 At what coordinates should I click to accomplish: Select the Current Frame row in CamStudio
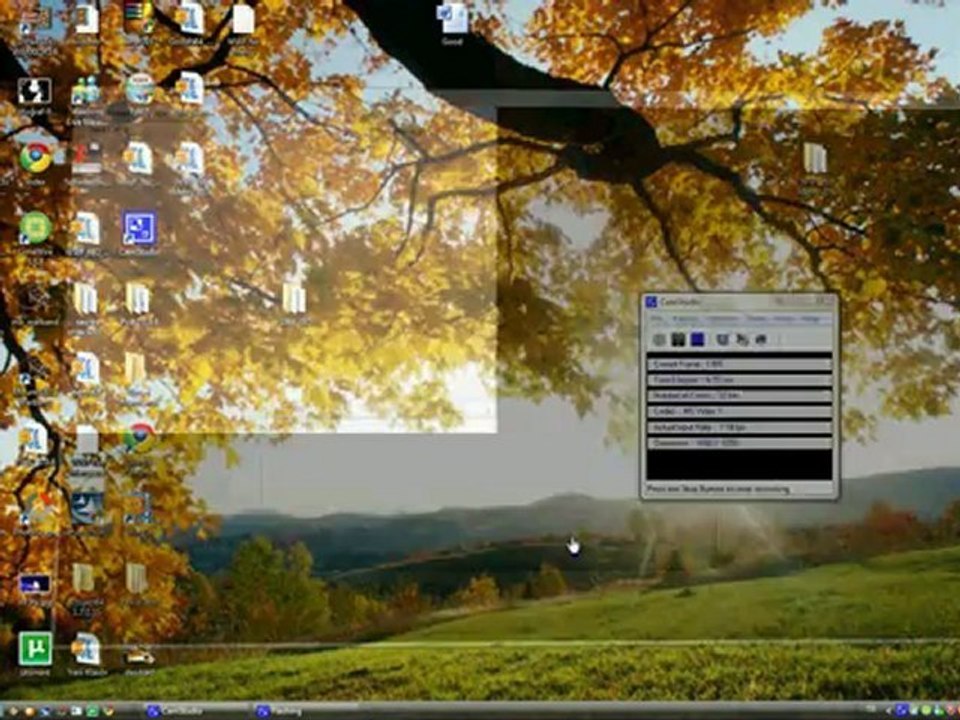pyautogui.click(x=740, y=364)
